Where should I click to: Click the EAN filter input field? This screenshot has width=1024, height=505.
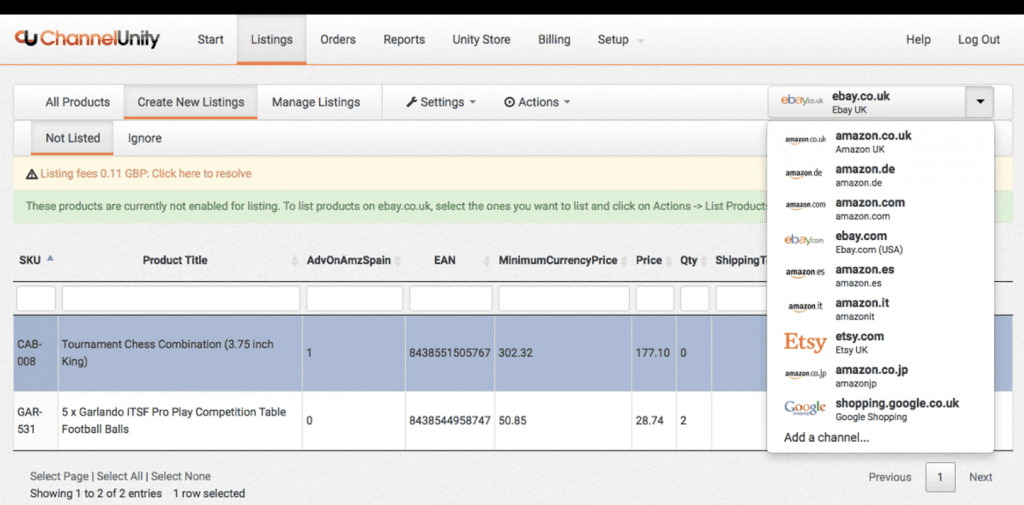(x=451, y=299)
